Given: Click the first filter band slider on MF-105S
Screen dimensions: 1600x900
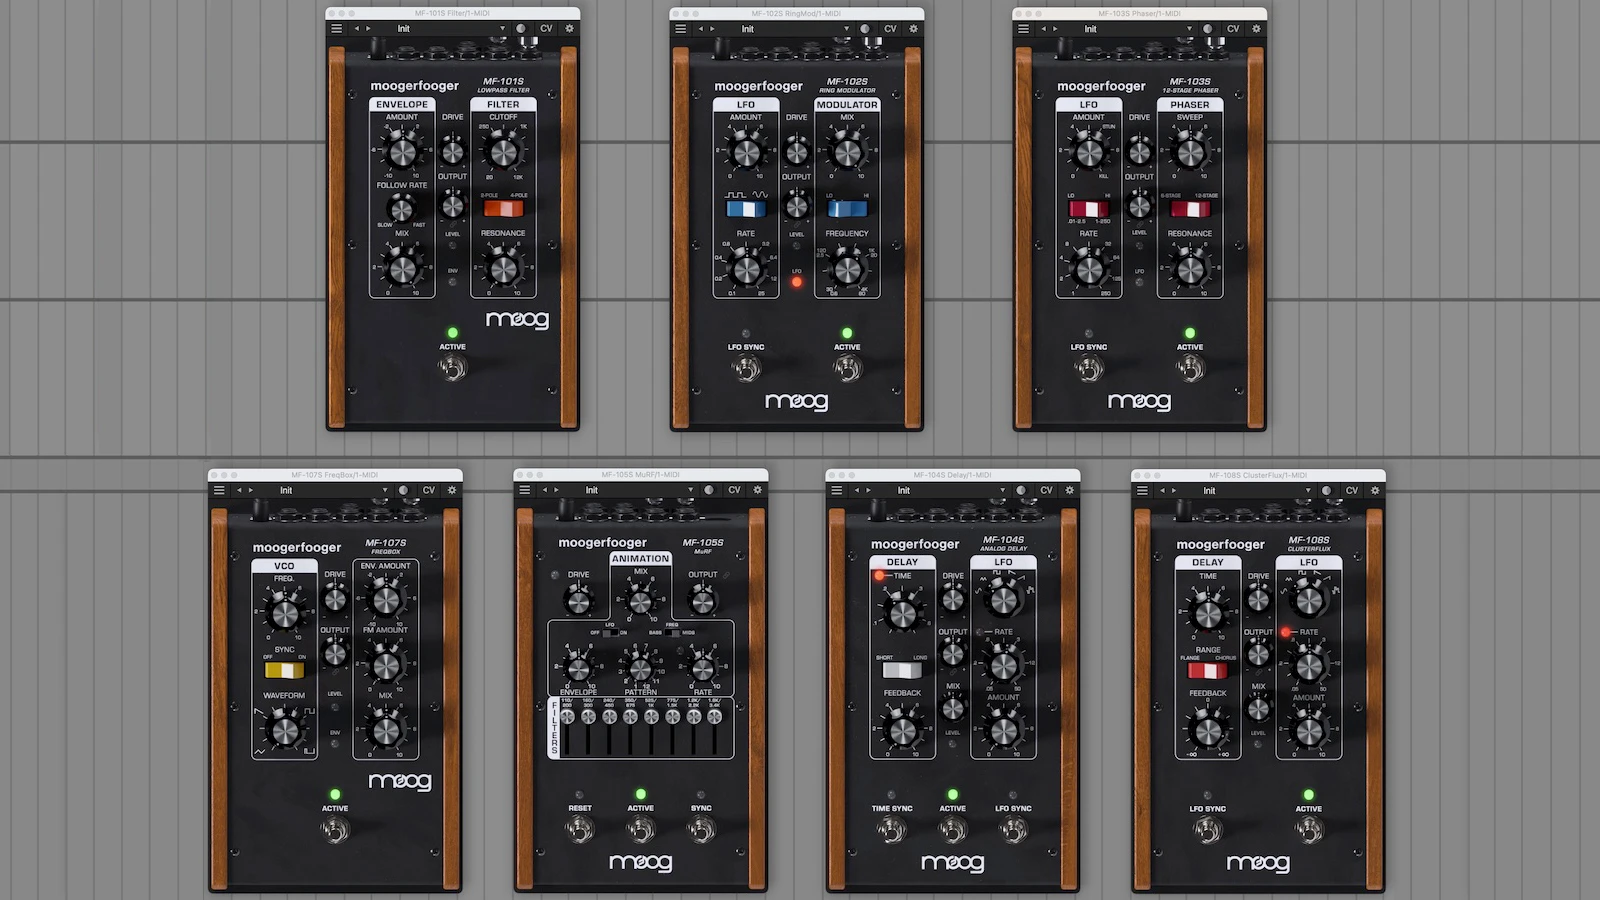Looking at the screenshot, I should pos(567,735).
